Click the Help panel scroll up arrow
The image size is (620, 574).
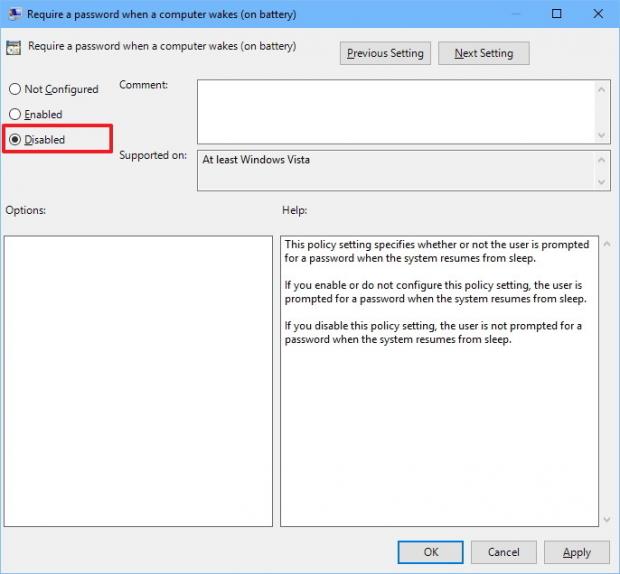(604, 245)
